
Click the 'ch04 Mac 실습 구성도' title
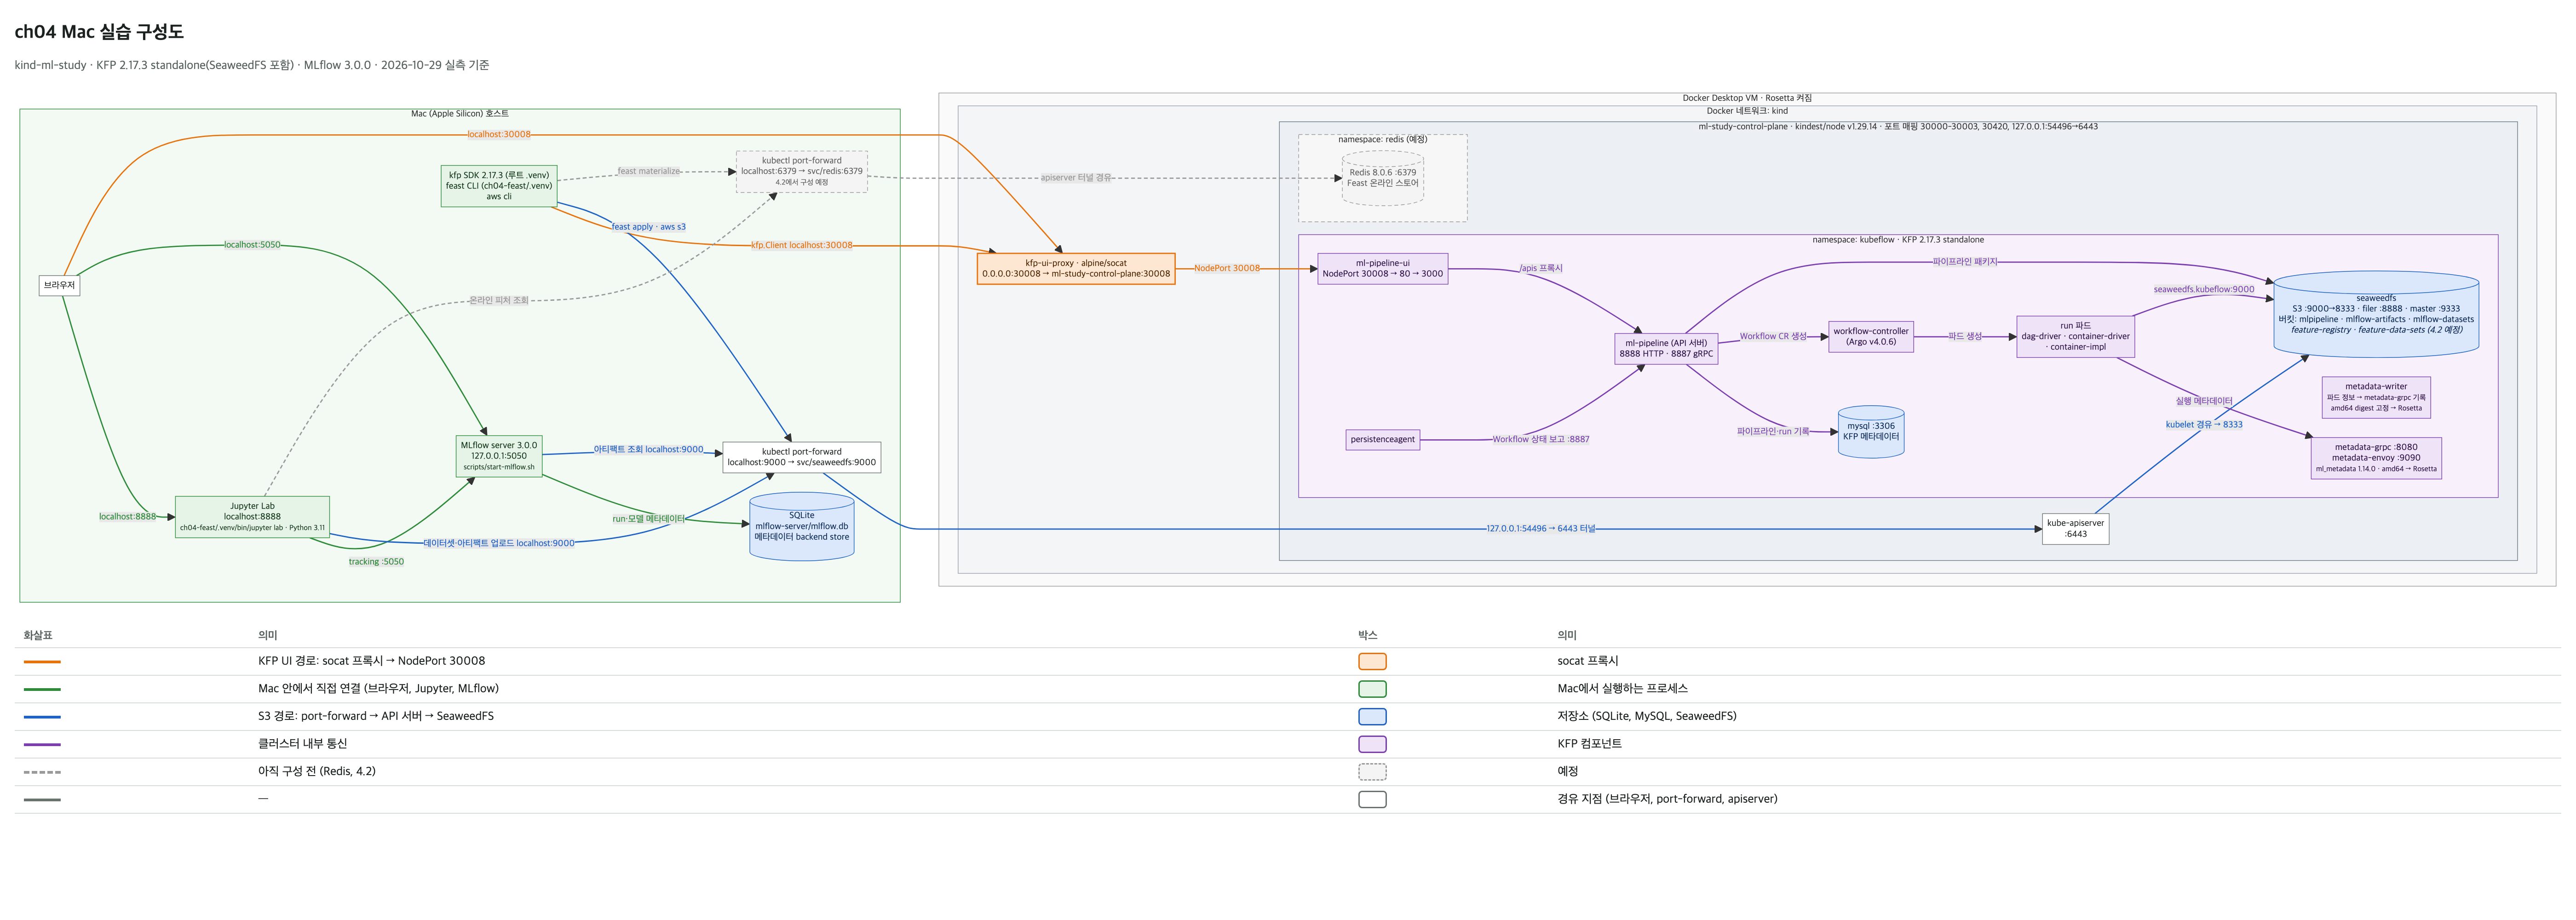[x=99, y=32]
